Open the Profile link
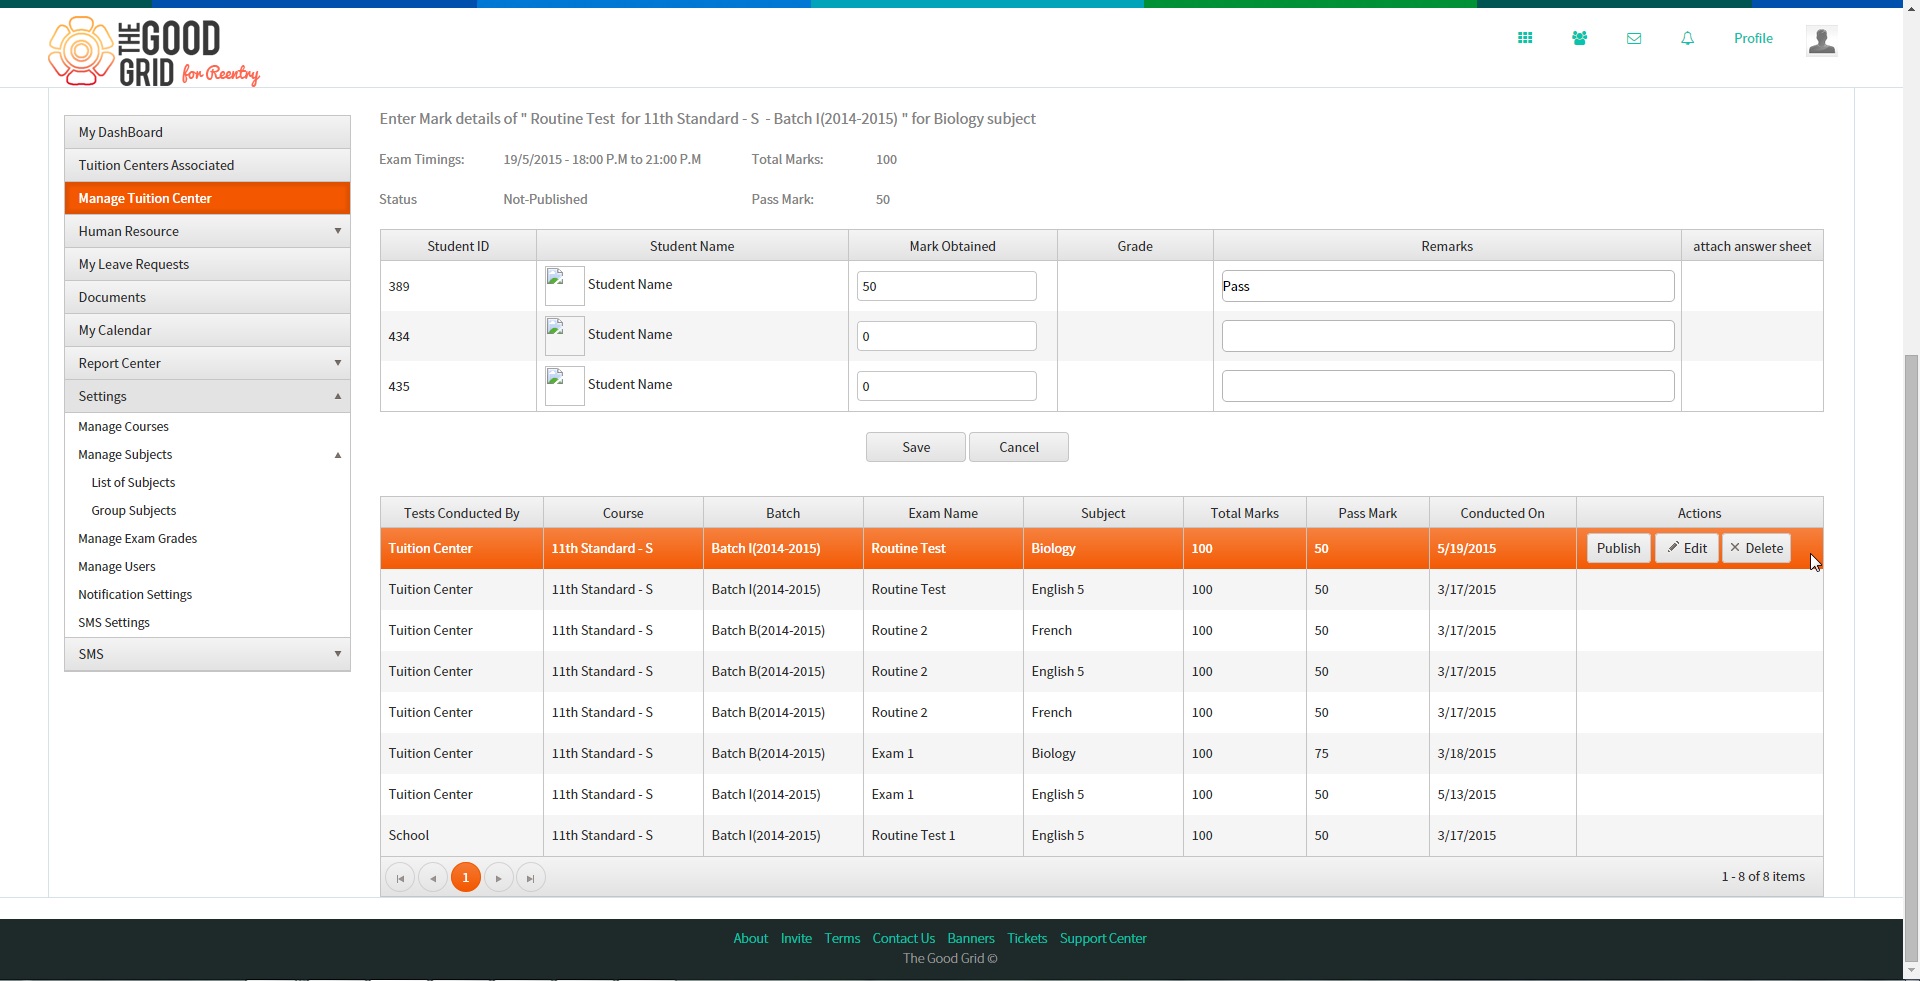Viewport: 1920px width, 981px height. click(1753, 38)
